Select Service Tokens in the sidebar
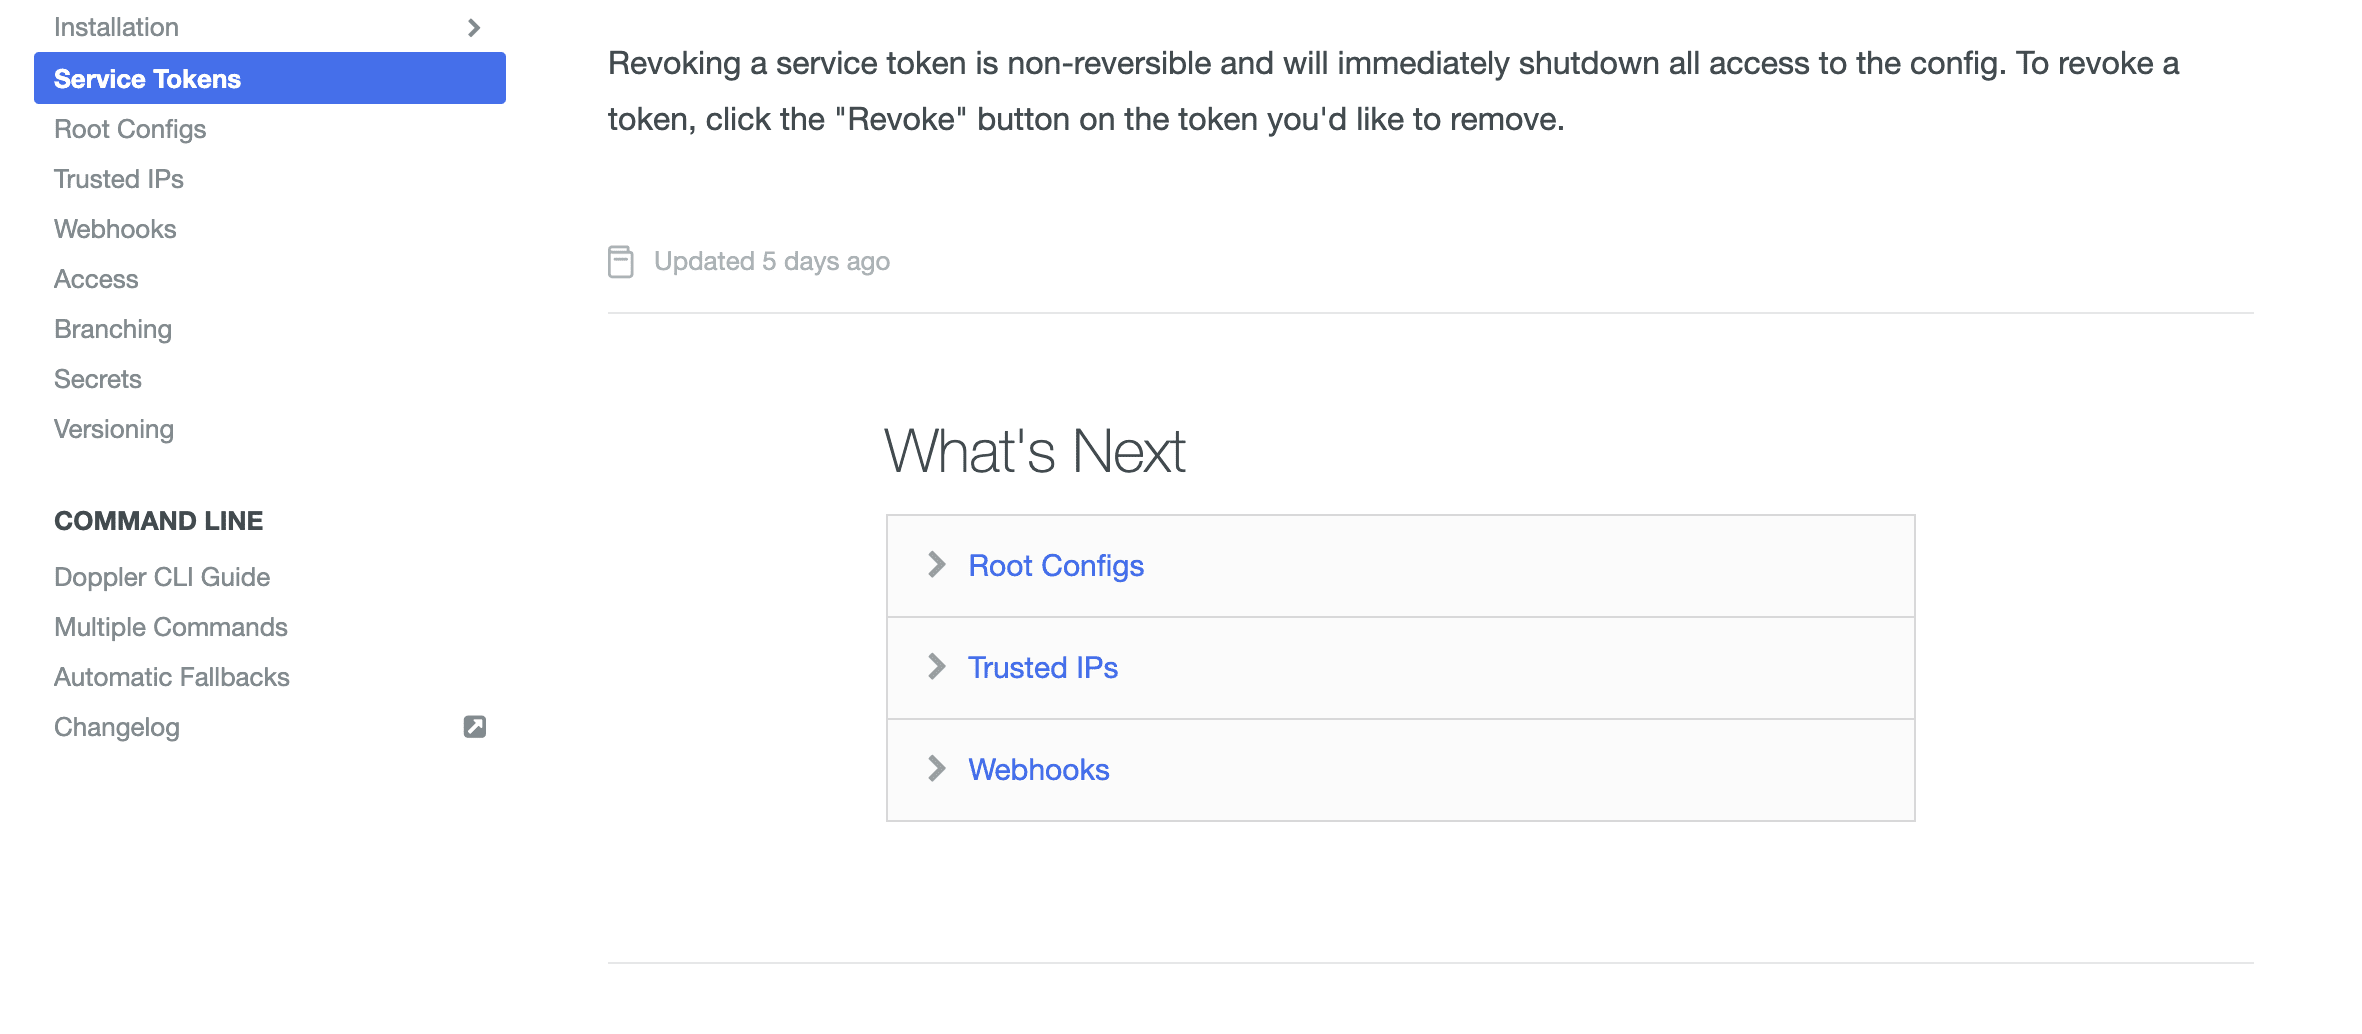Screen dimensions: 2362x1034 [x=148, y=79]
